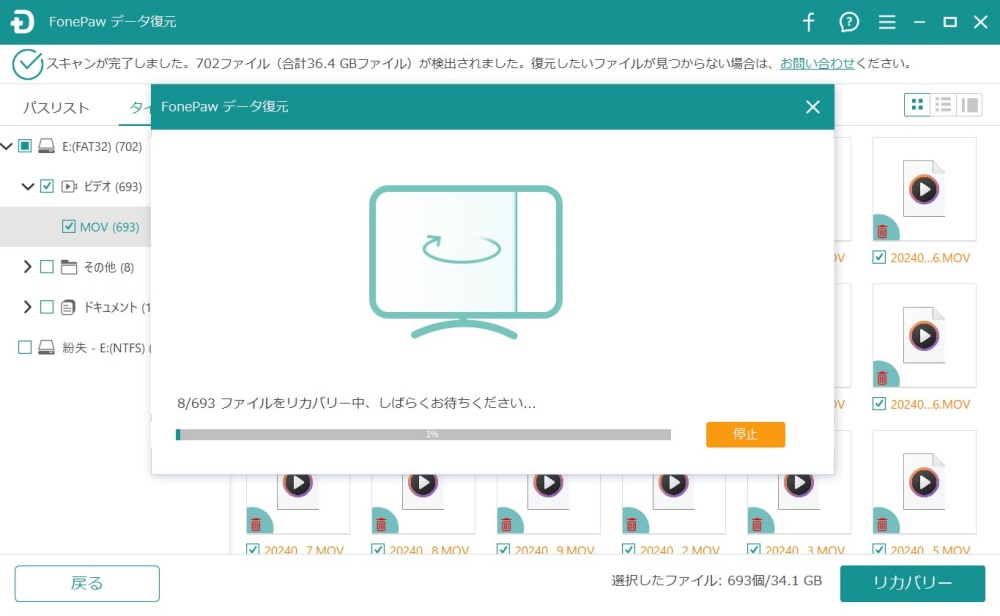Switch to list view
Viewport: 1000px width, 616px height.
point(943,105)
